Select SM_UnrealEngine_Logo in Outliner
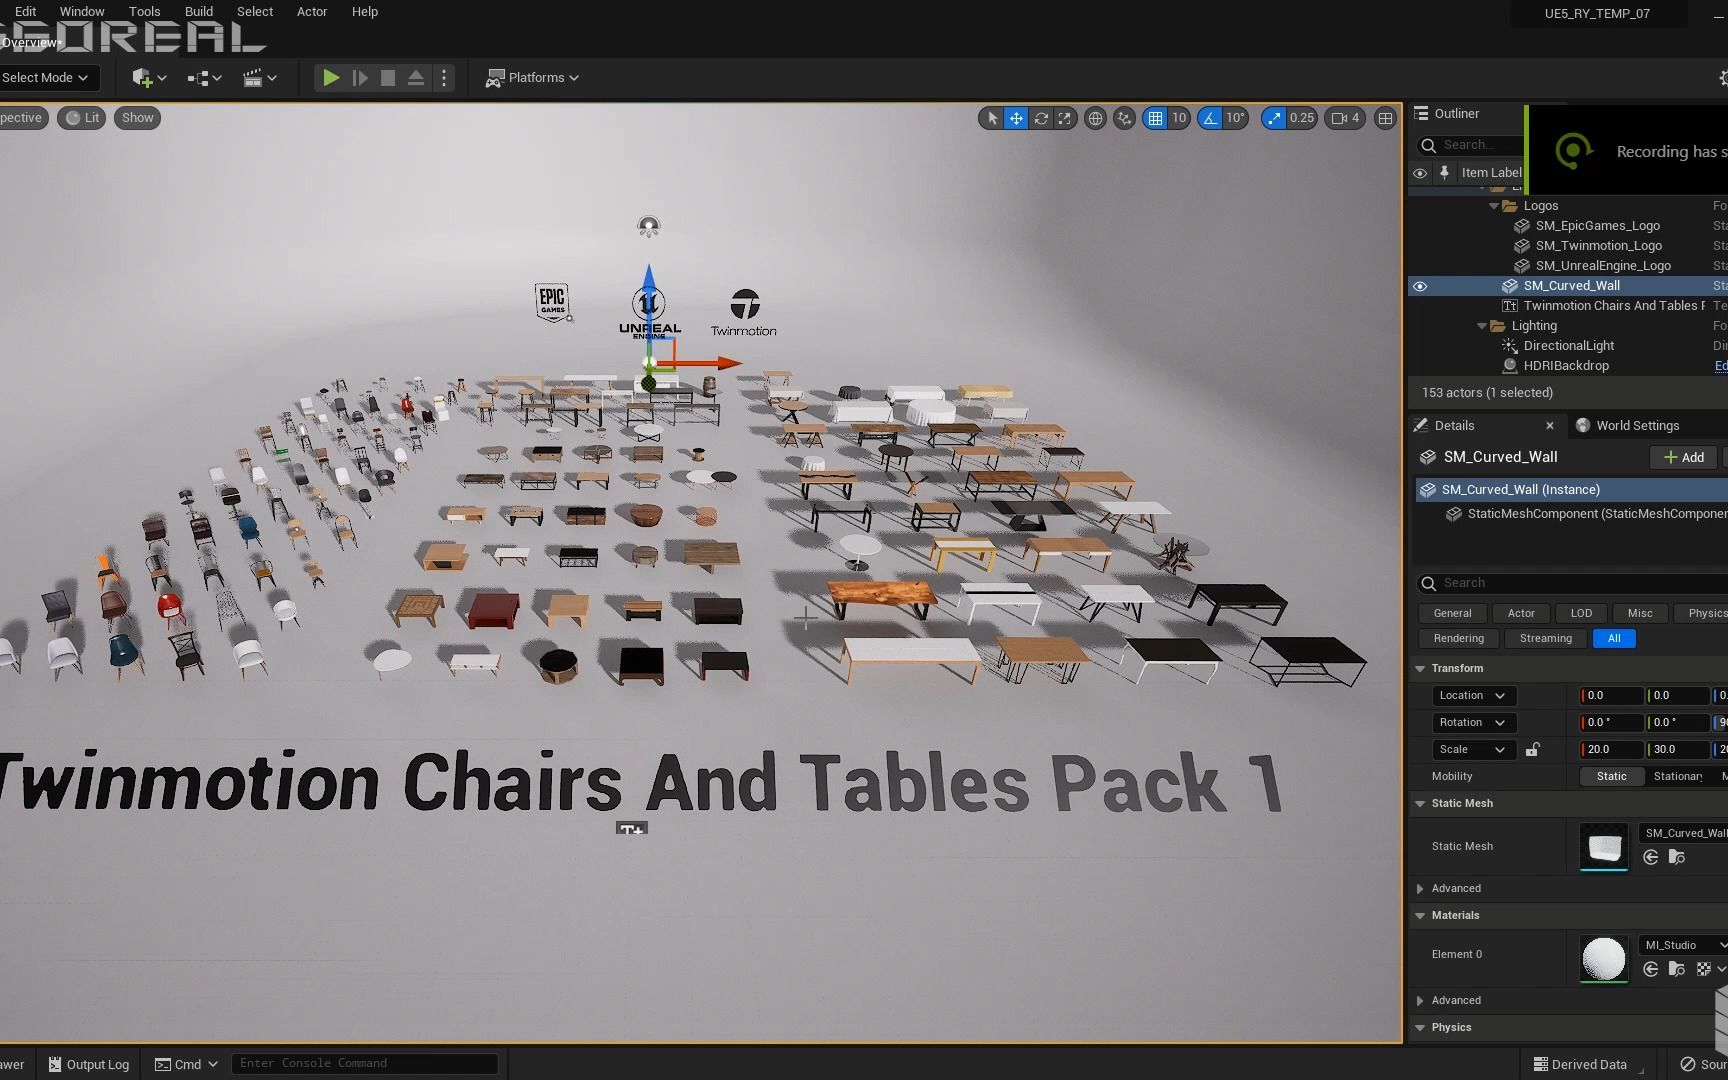 click(x=1603, y=266)
